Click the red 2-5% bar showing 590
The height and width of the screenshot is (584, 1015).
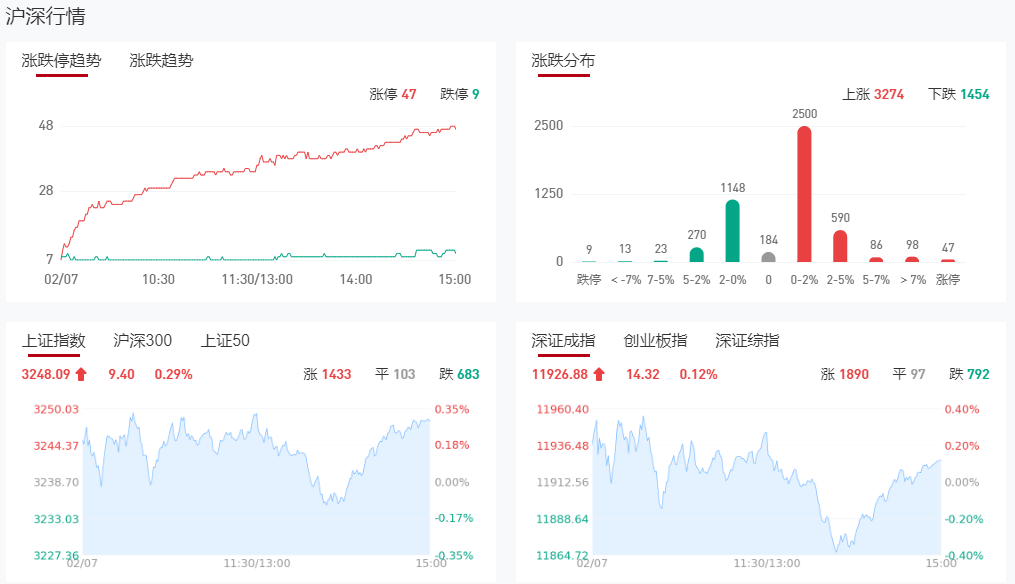click(x=840, y=246)
